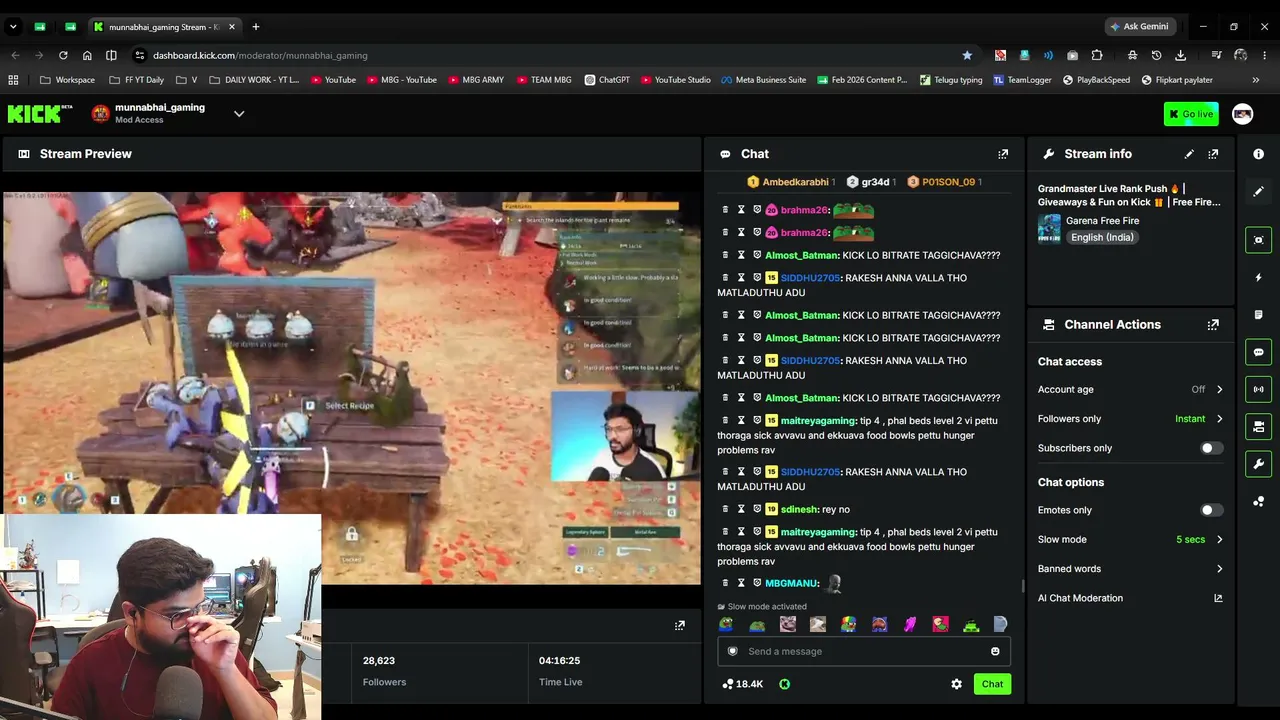Open the user profile avatar menu
This screenshot has height=720, width=1280.
(1242, 114)
